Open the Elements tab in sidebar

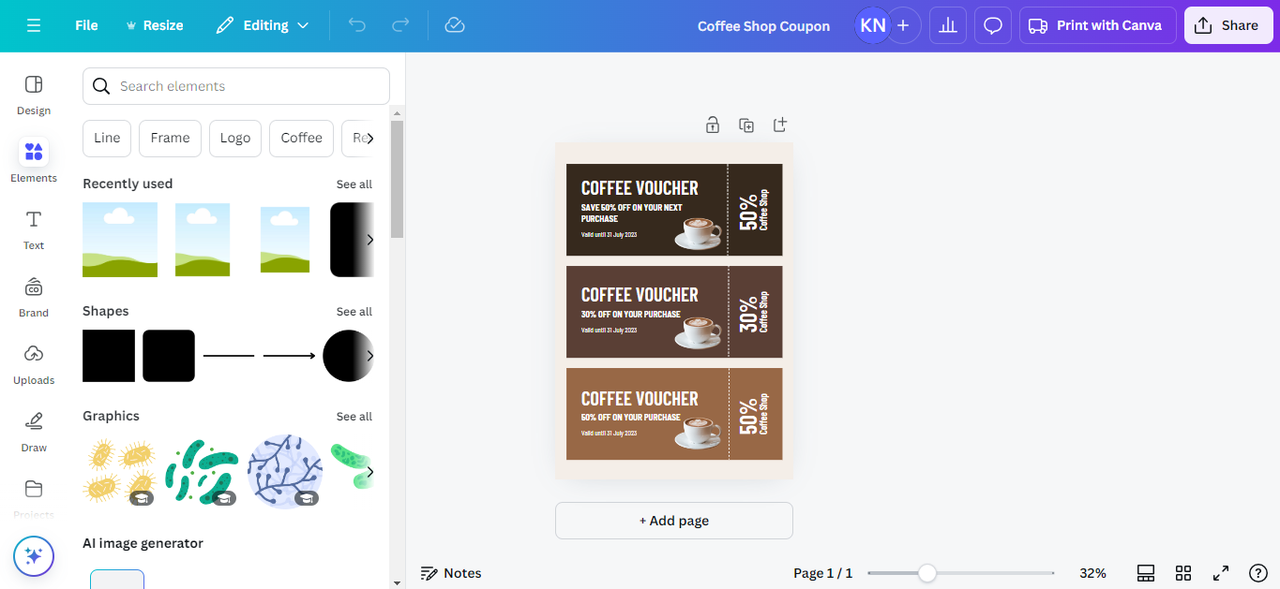(x=34, y=162)
